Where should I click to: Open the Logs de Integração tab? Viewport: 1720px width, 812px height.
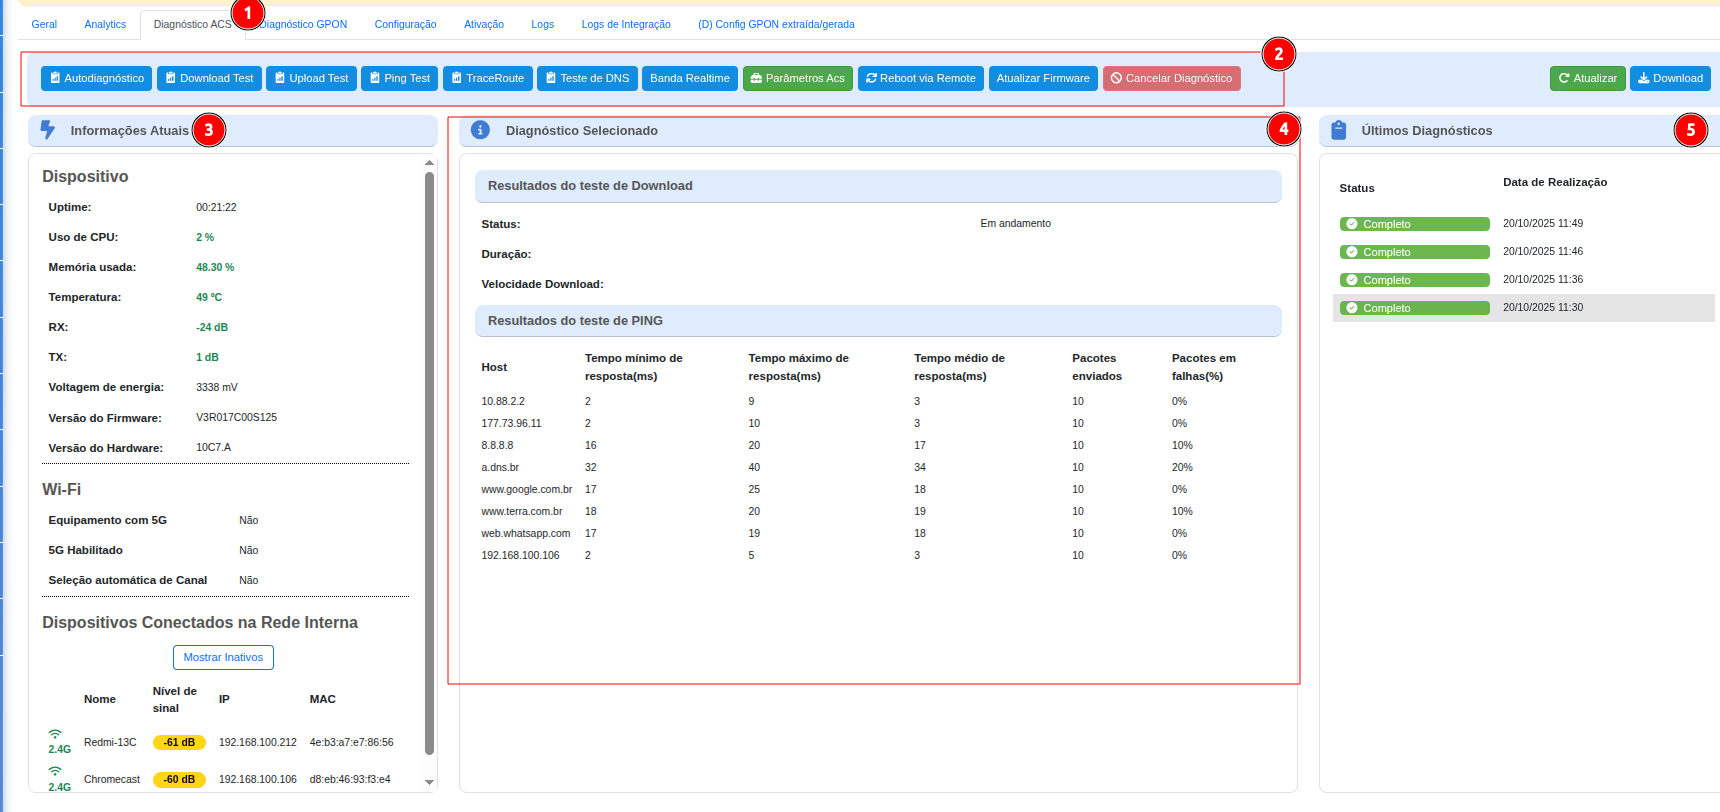coord(626,24)
